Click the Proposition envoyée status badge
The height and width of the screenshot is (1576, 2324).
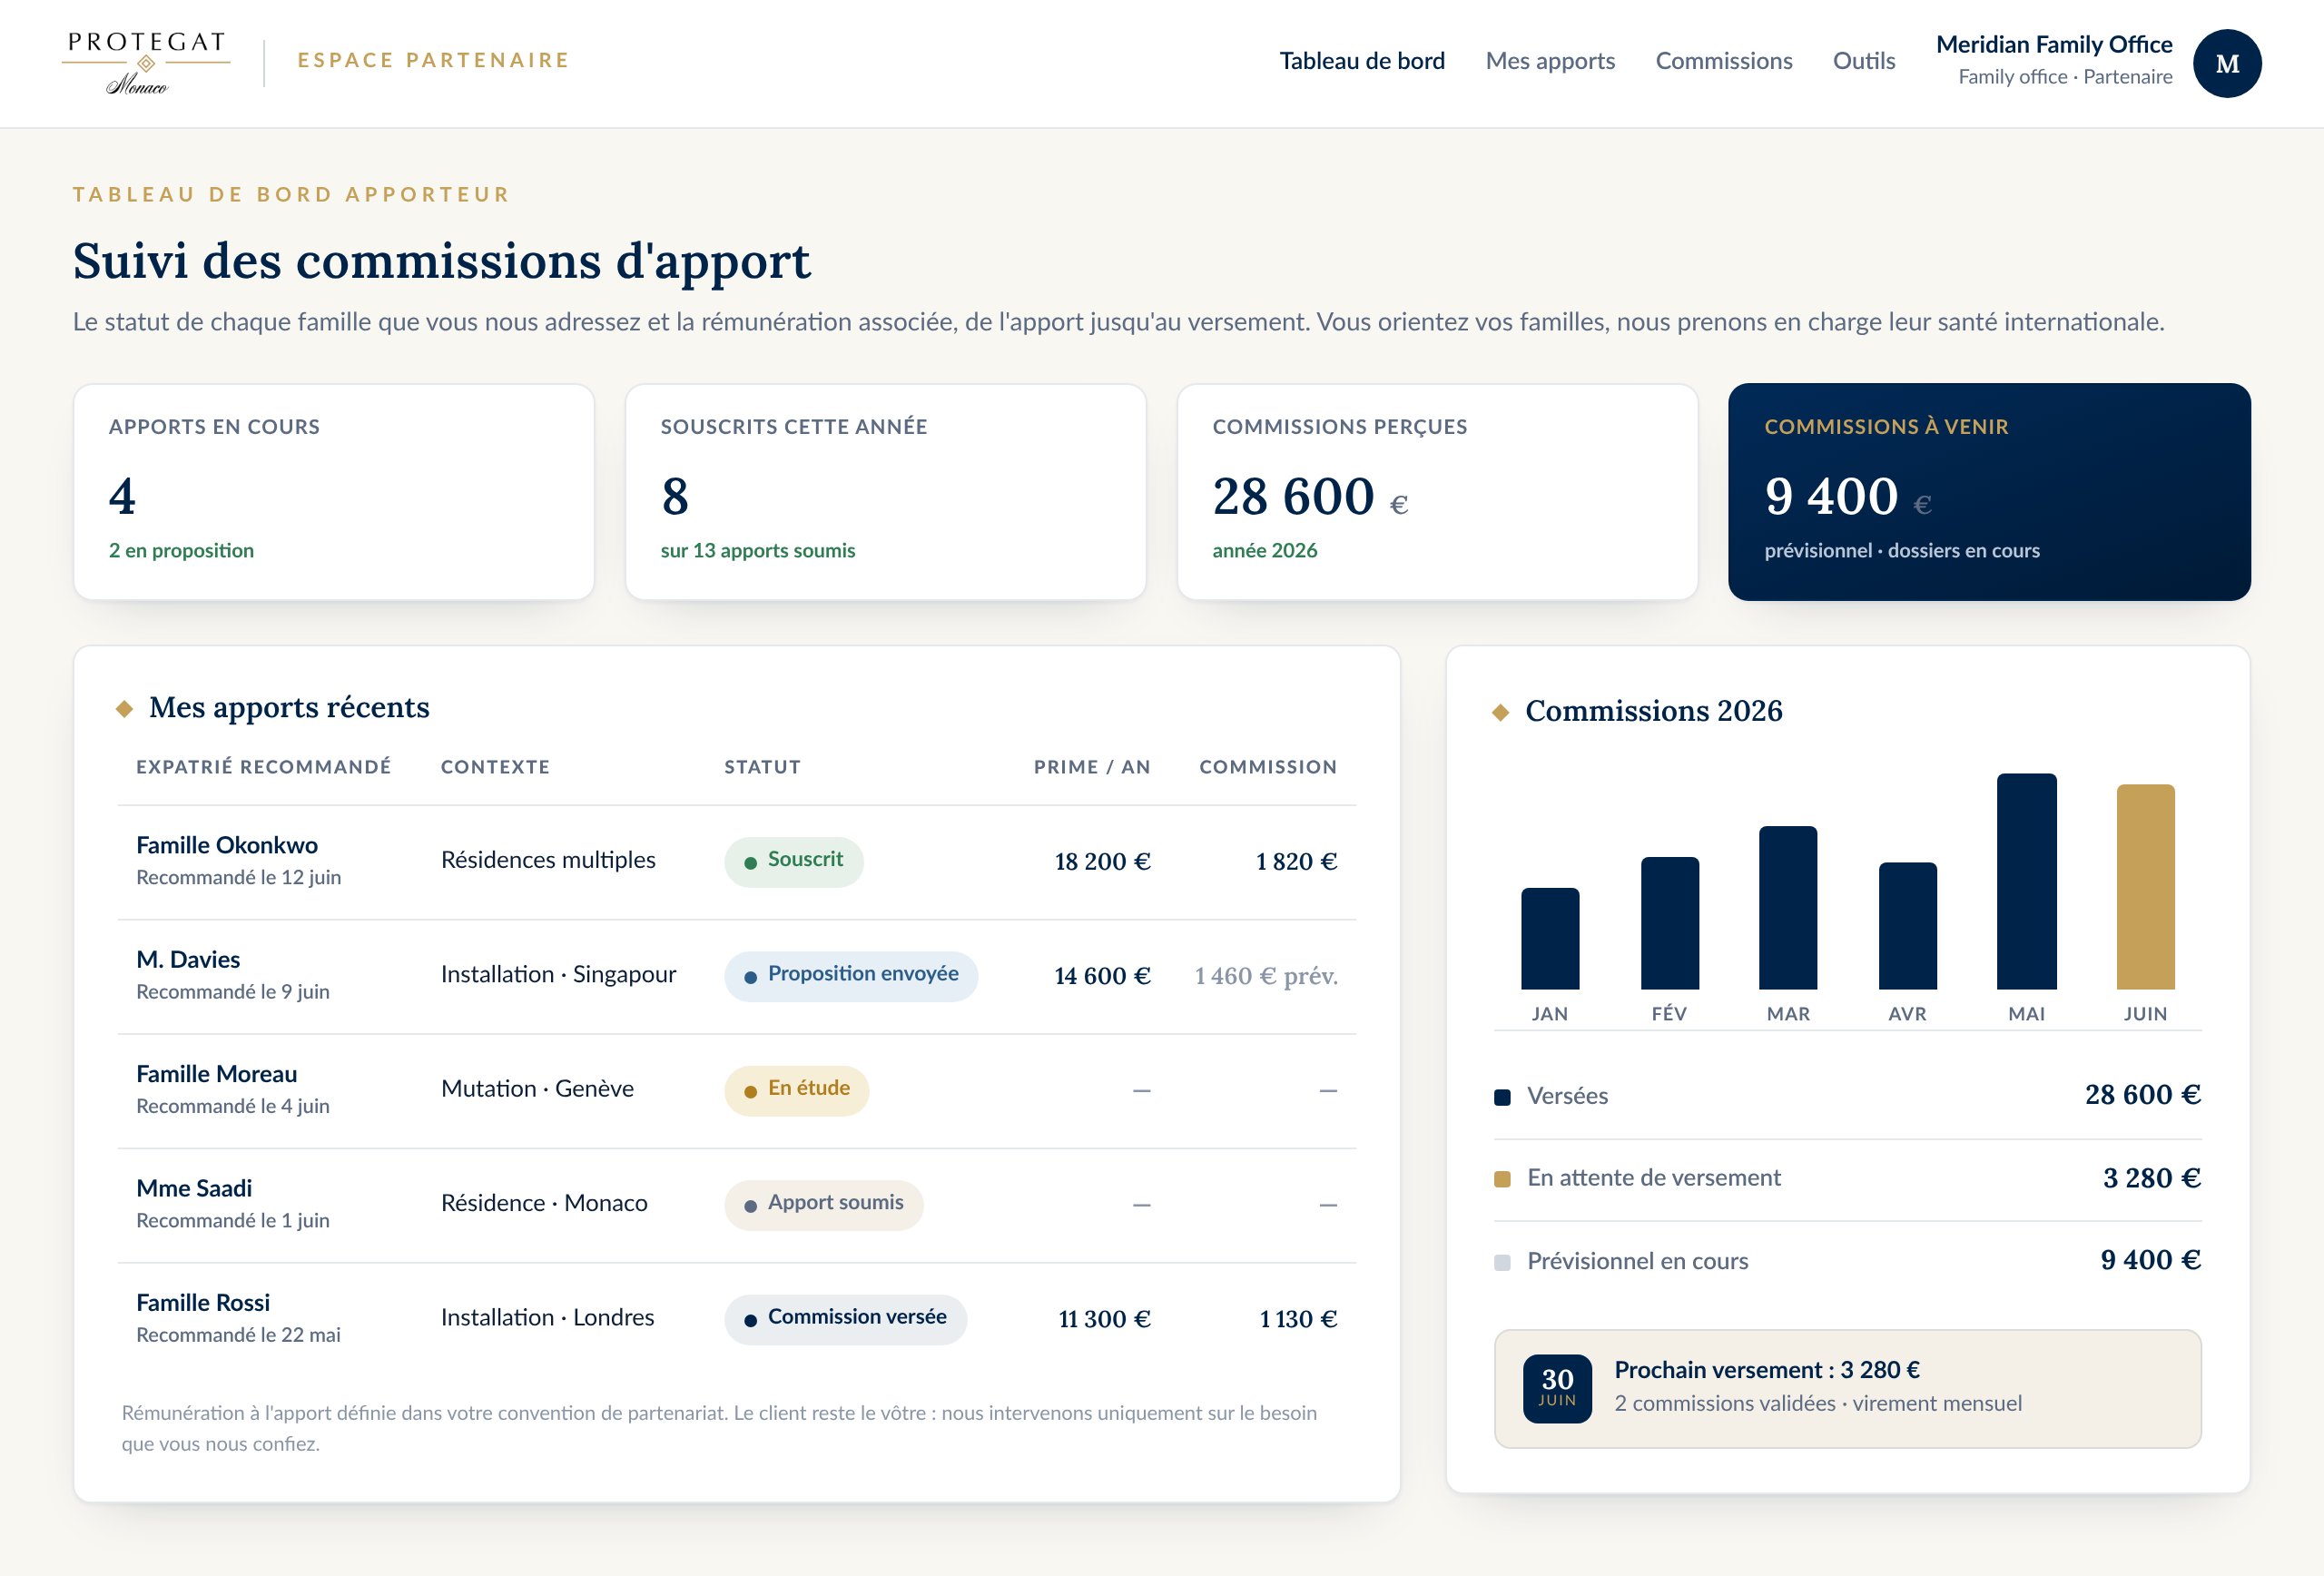coord(851,976)
